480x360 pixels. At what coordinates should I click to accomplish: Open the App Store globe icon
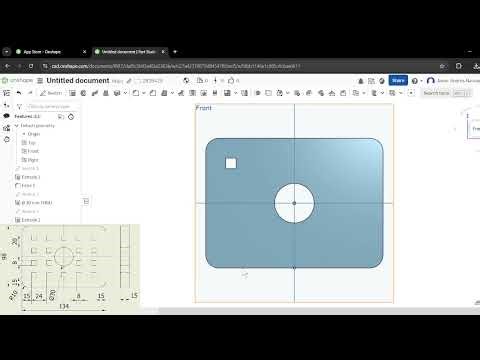(x=382, y=81)
